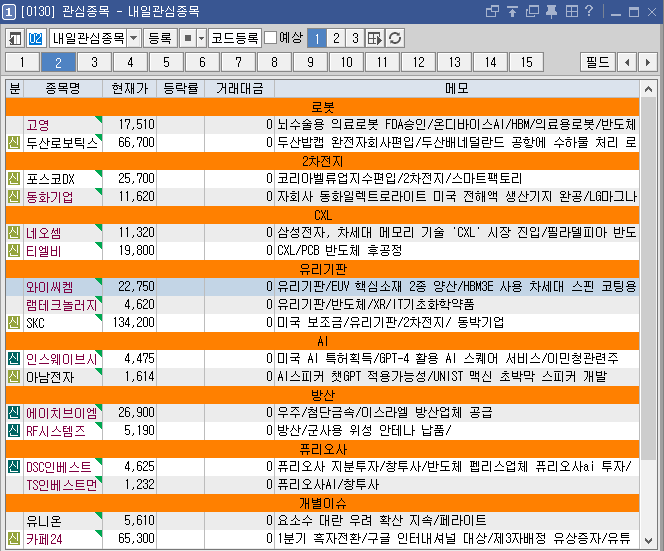
Task: Click the column export table icon
Action: tap(375, 39)
